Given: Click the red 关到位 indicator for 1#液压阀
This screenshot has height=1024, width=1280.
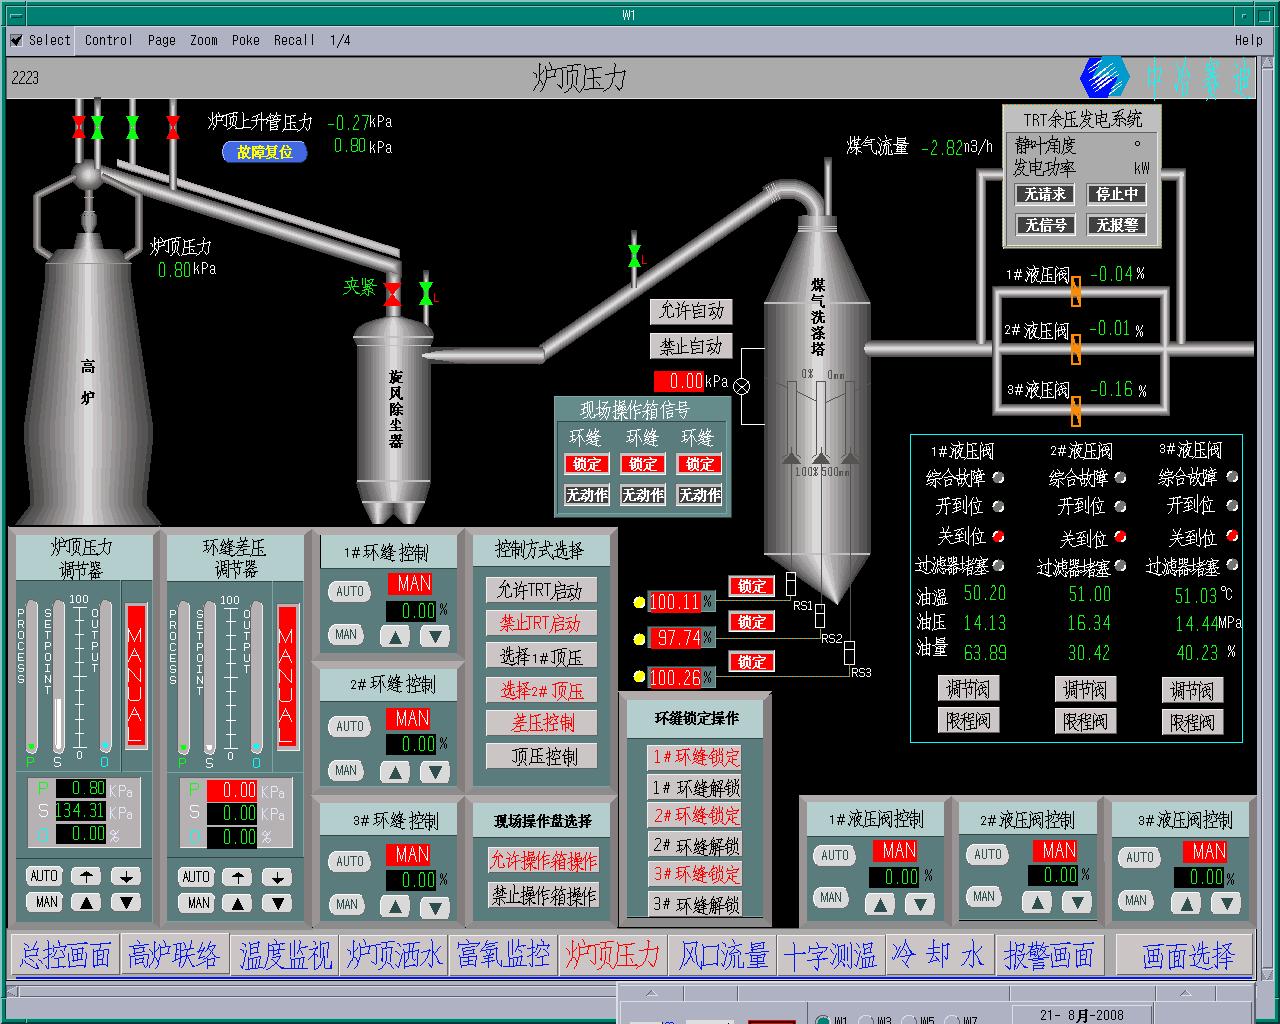Looking at the screenshot, I should click(997, 535).
